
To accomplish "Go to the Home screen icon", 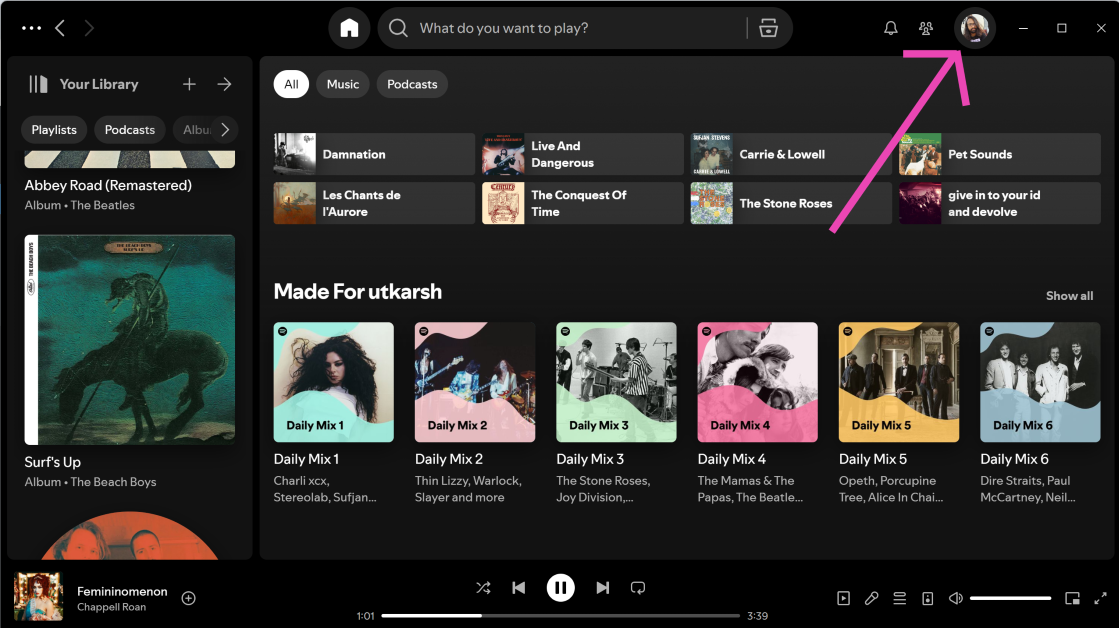I will (349, 29).
